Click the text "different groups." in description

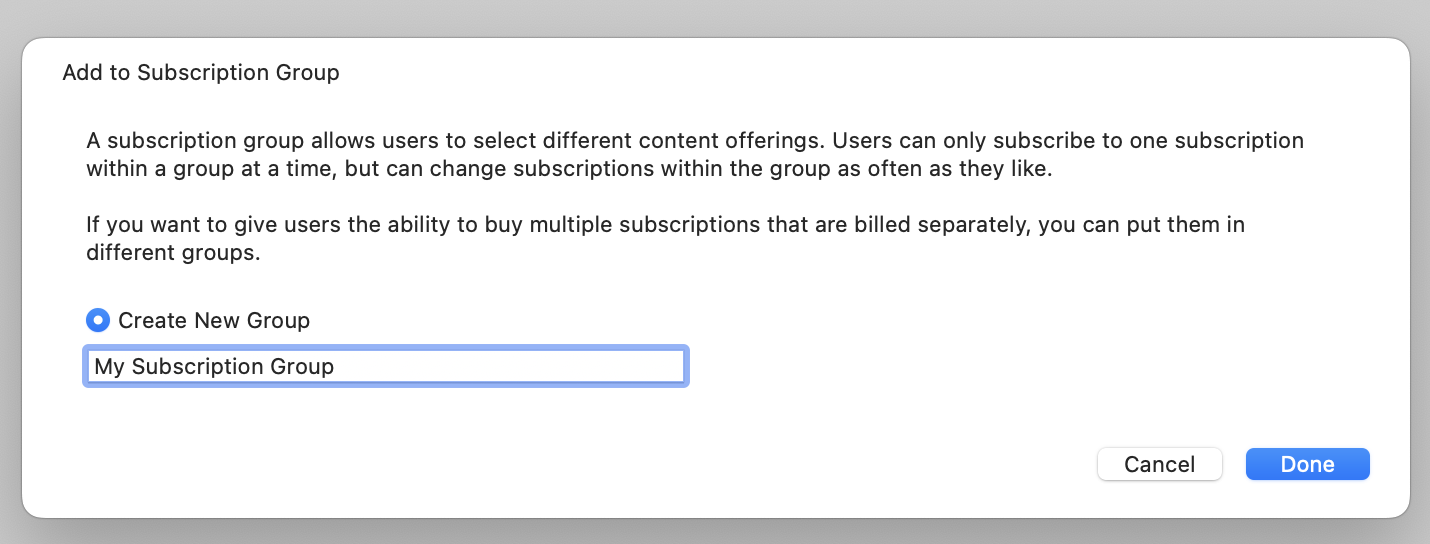click(173, 253)
